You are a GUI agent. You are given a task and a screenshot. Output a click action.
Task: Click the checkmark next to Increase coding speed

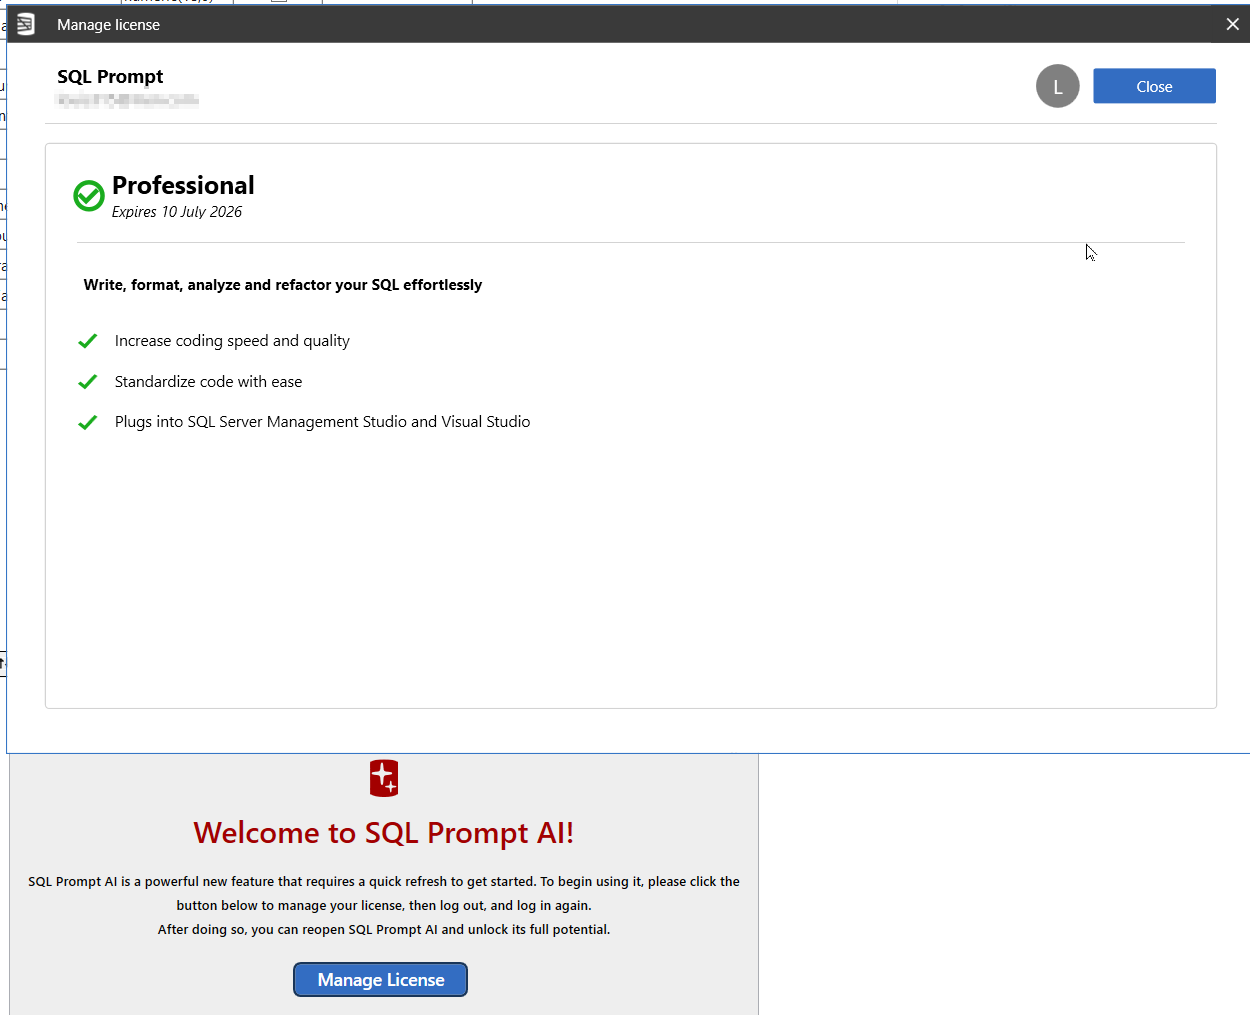click(x=88, y=341)
